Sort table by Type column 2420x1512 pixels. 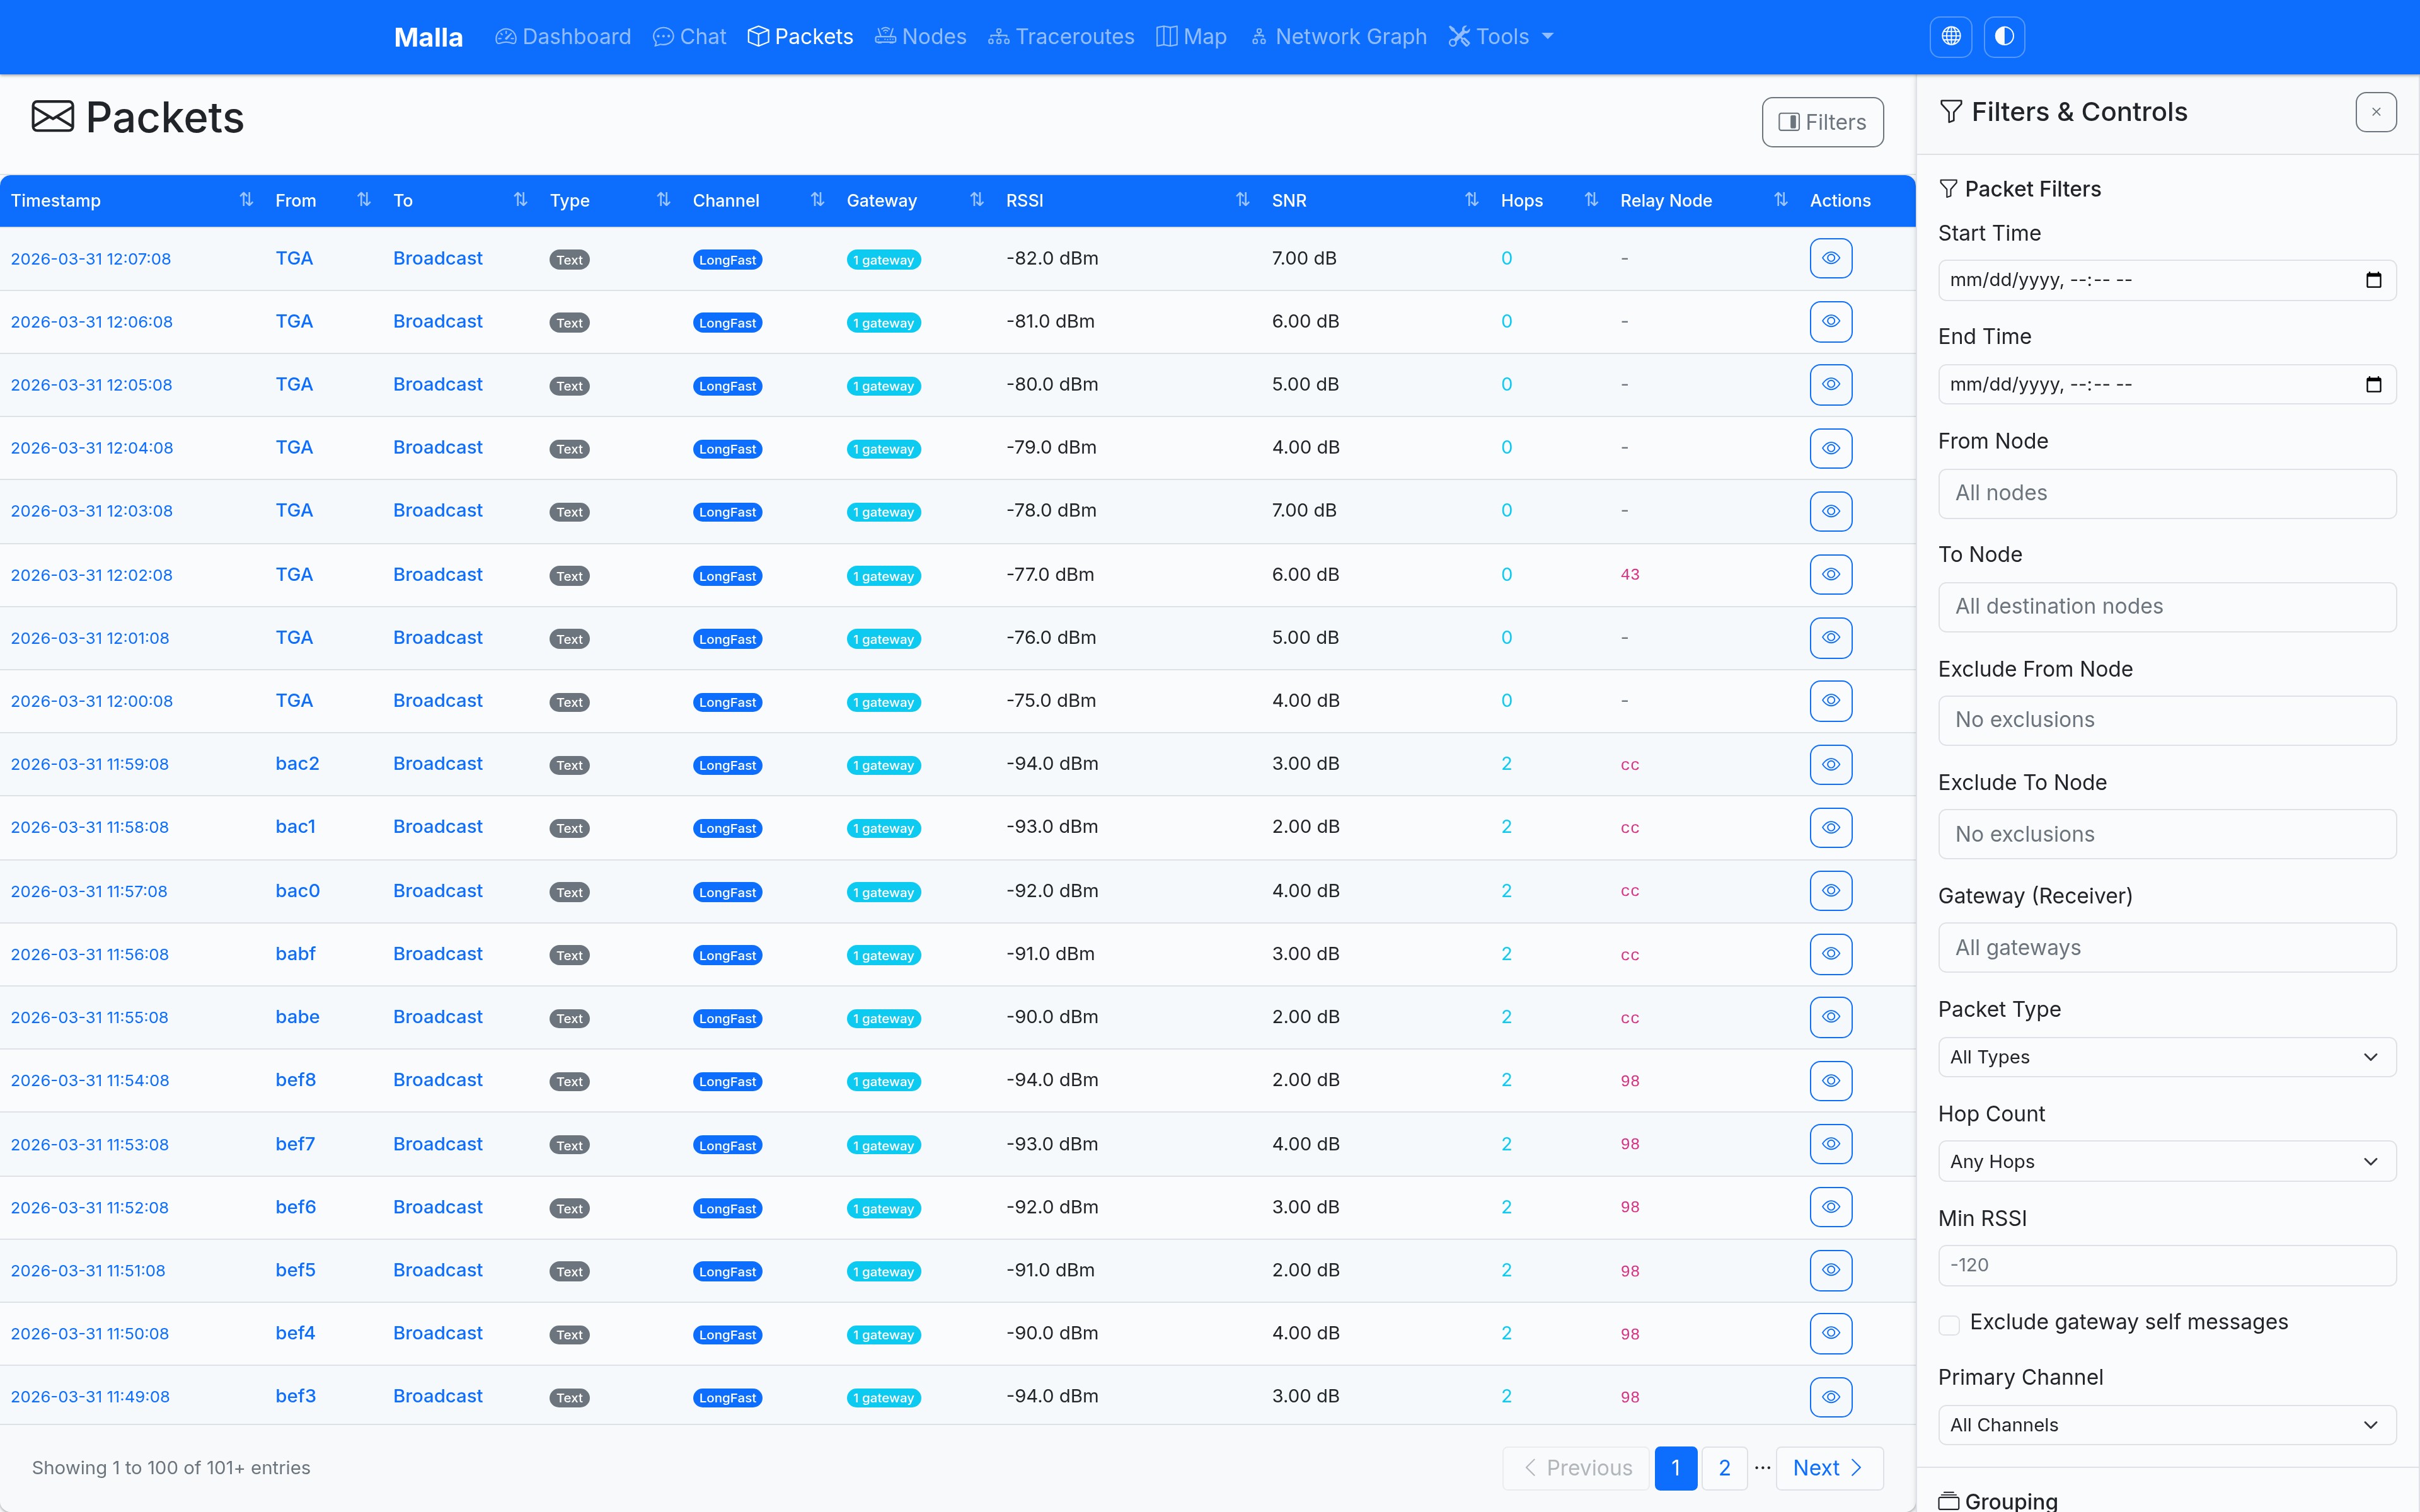611,200
